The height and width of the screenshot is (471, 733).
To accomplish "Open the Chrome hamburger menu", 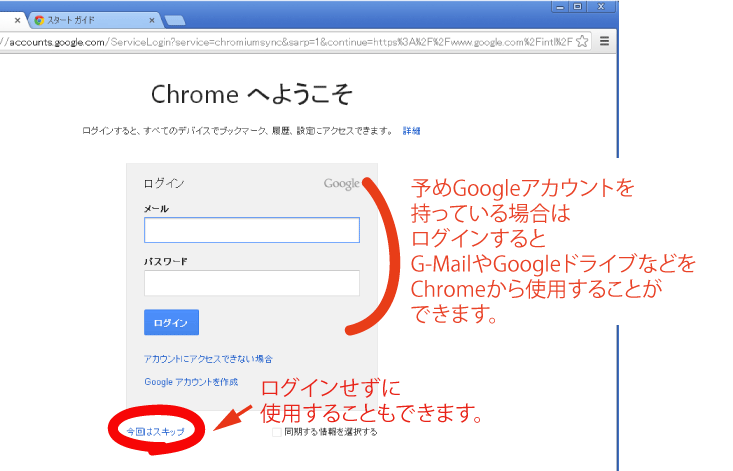I will coord(604,42).
